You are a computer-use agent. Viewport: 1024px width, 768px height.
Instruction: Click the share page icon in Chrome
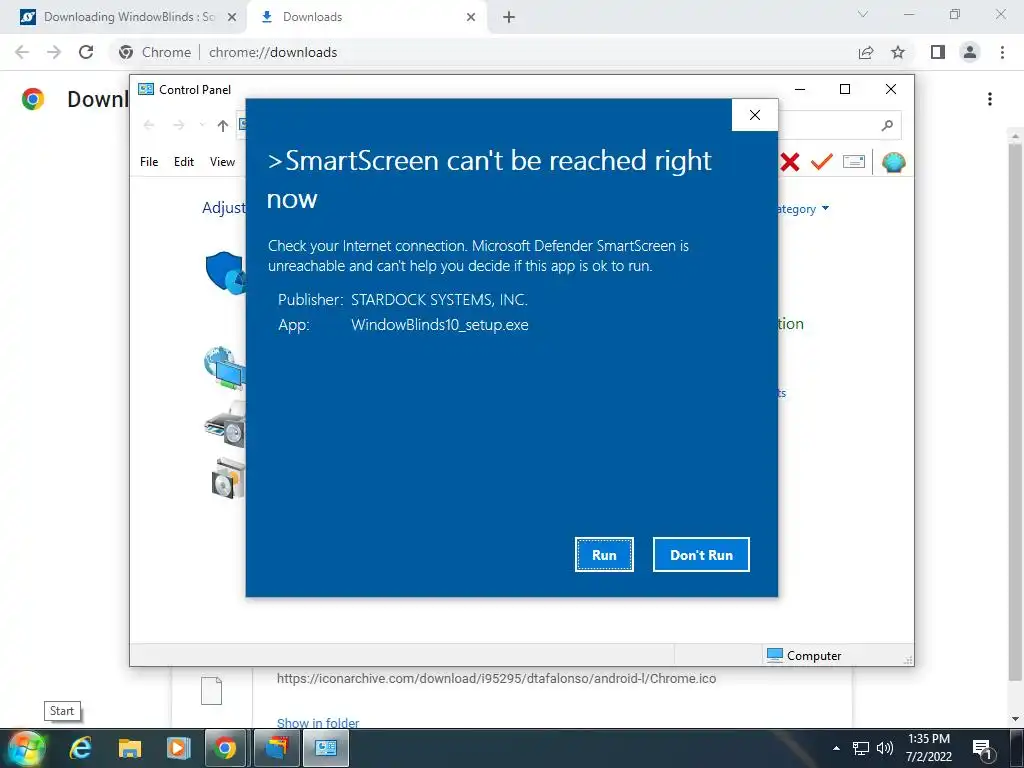(866, 52)
